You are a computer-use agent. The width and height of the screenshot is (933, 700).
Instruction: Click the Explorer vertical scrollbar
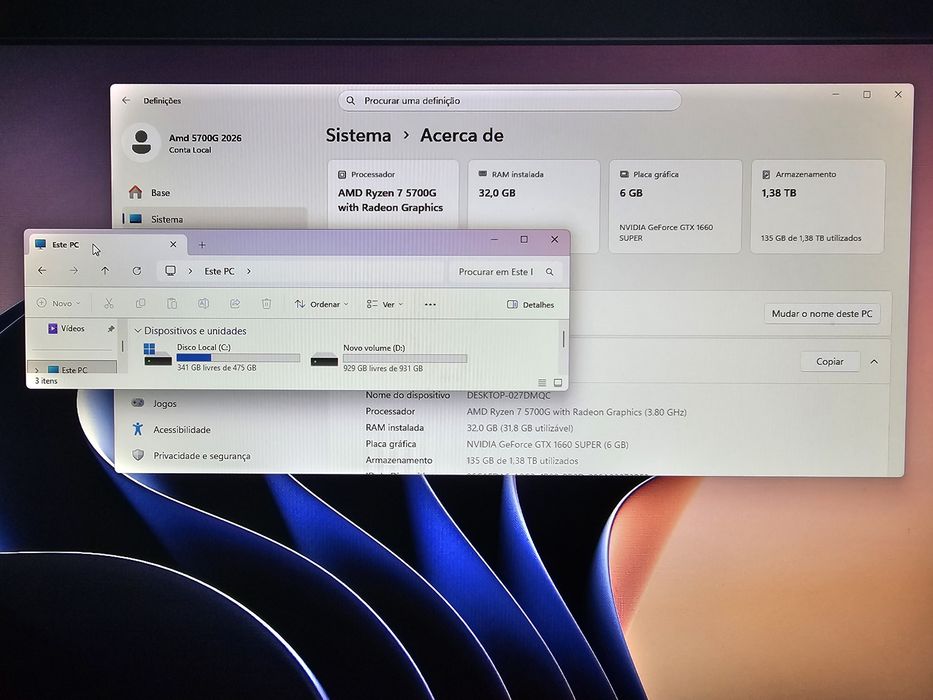click(x=563, y=339)
